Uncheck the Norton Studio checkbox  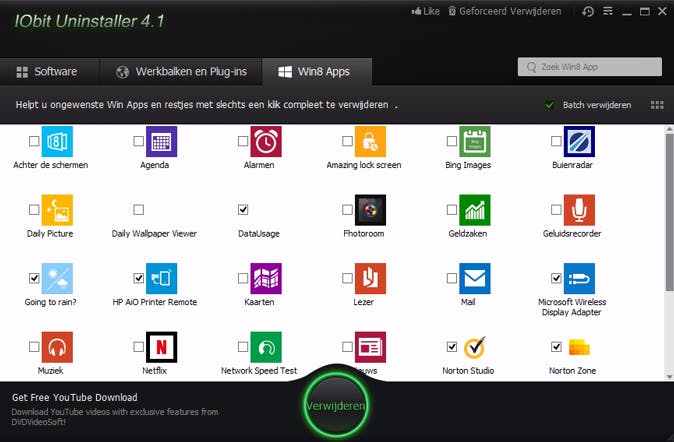(452, 347)
